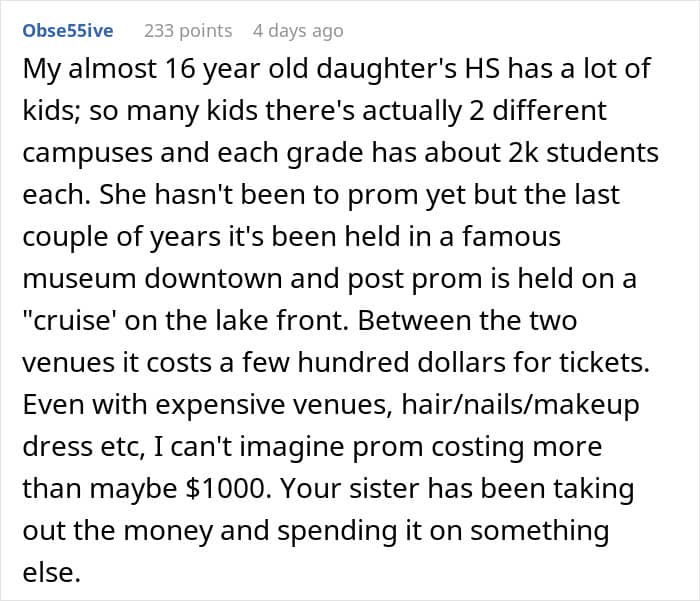This screenshot has width=700, height=601.
Task: Click the word campuses in third line
Action: click(x=88, y=154)
